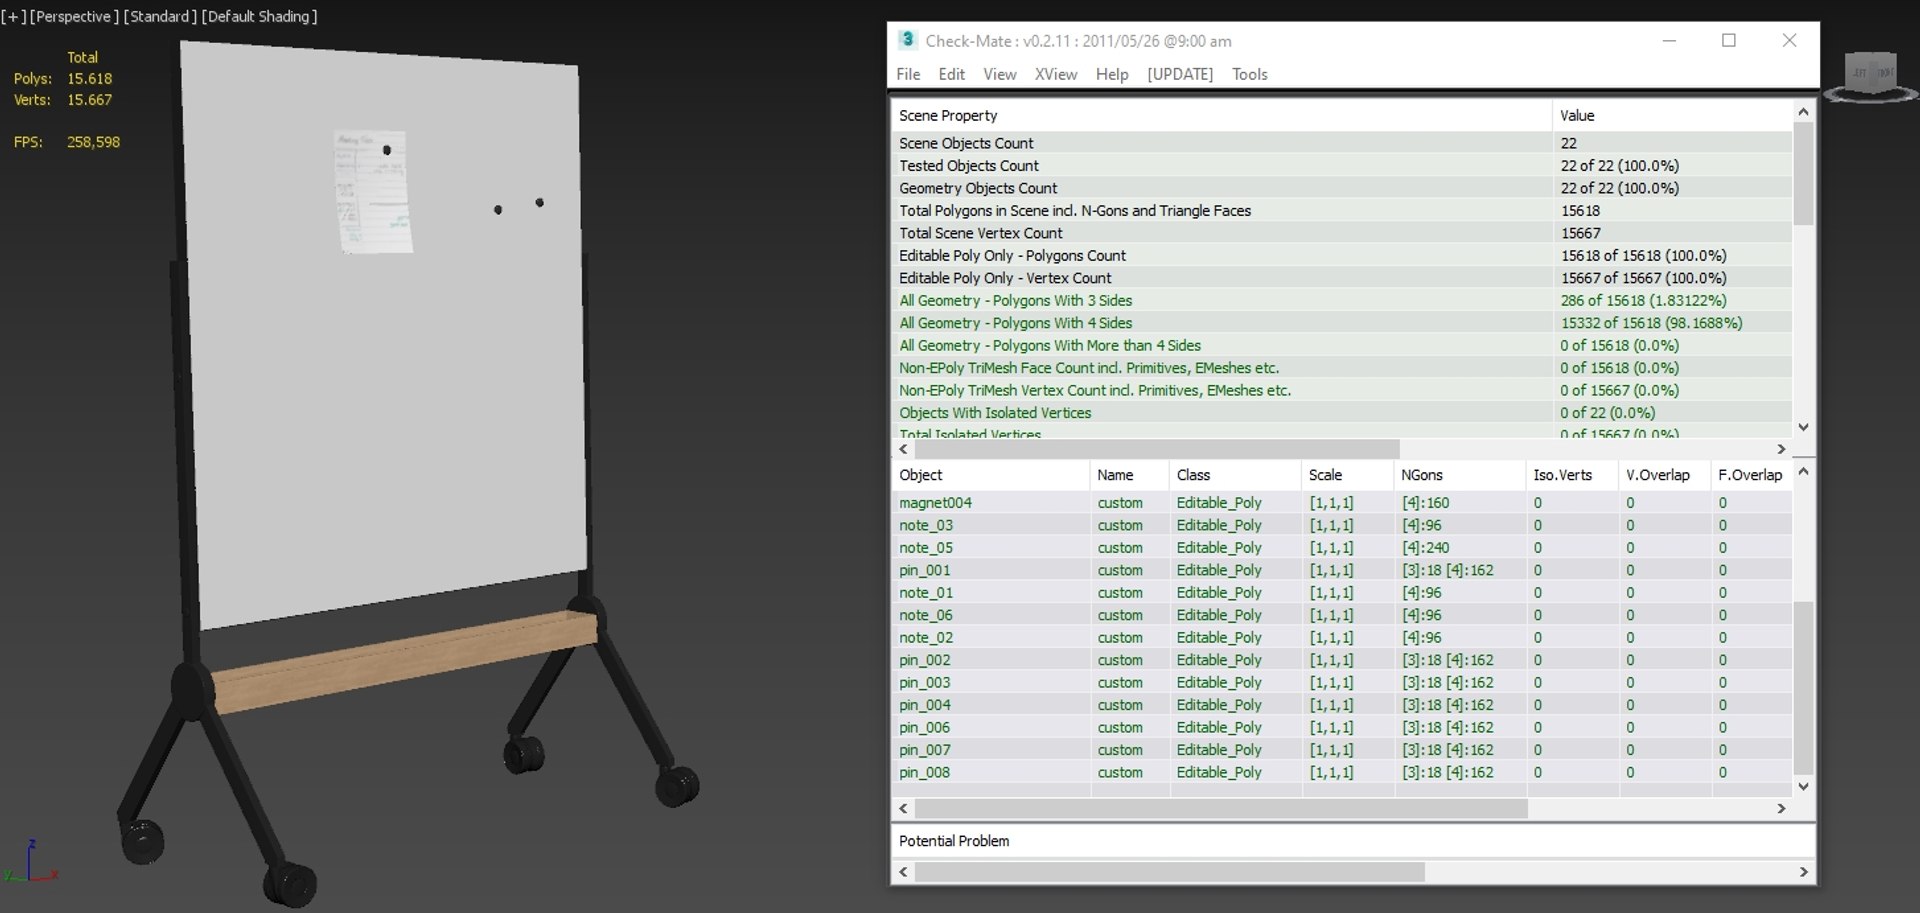This screenshot has height=913, width=1920.
Task: Maximize the Check-Mate window
Action: click(x=1729, y=41)
